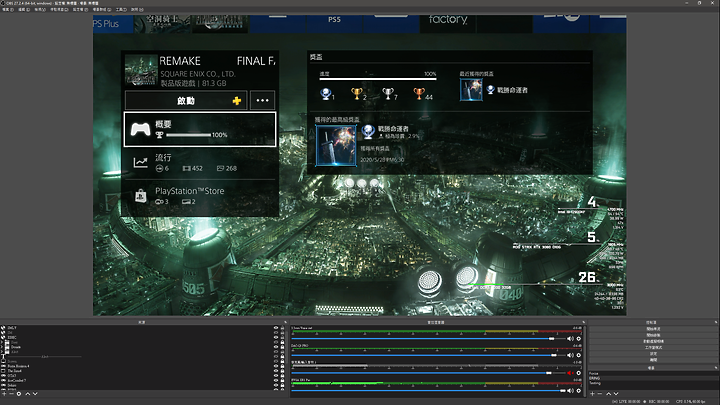Expand the group above Dream
Viewport: 720px width, 405px height.
point(2,342)
